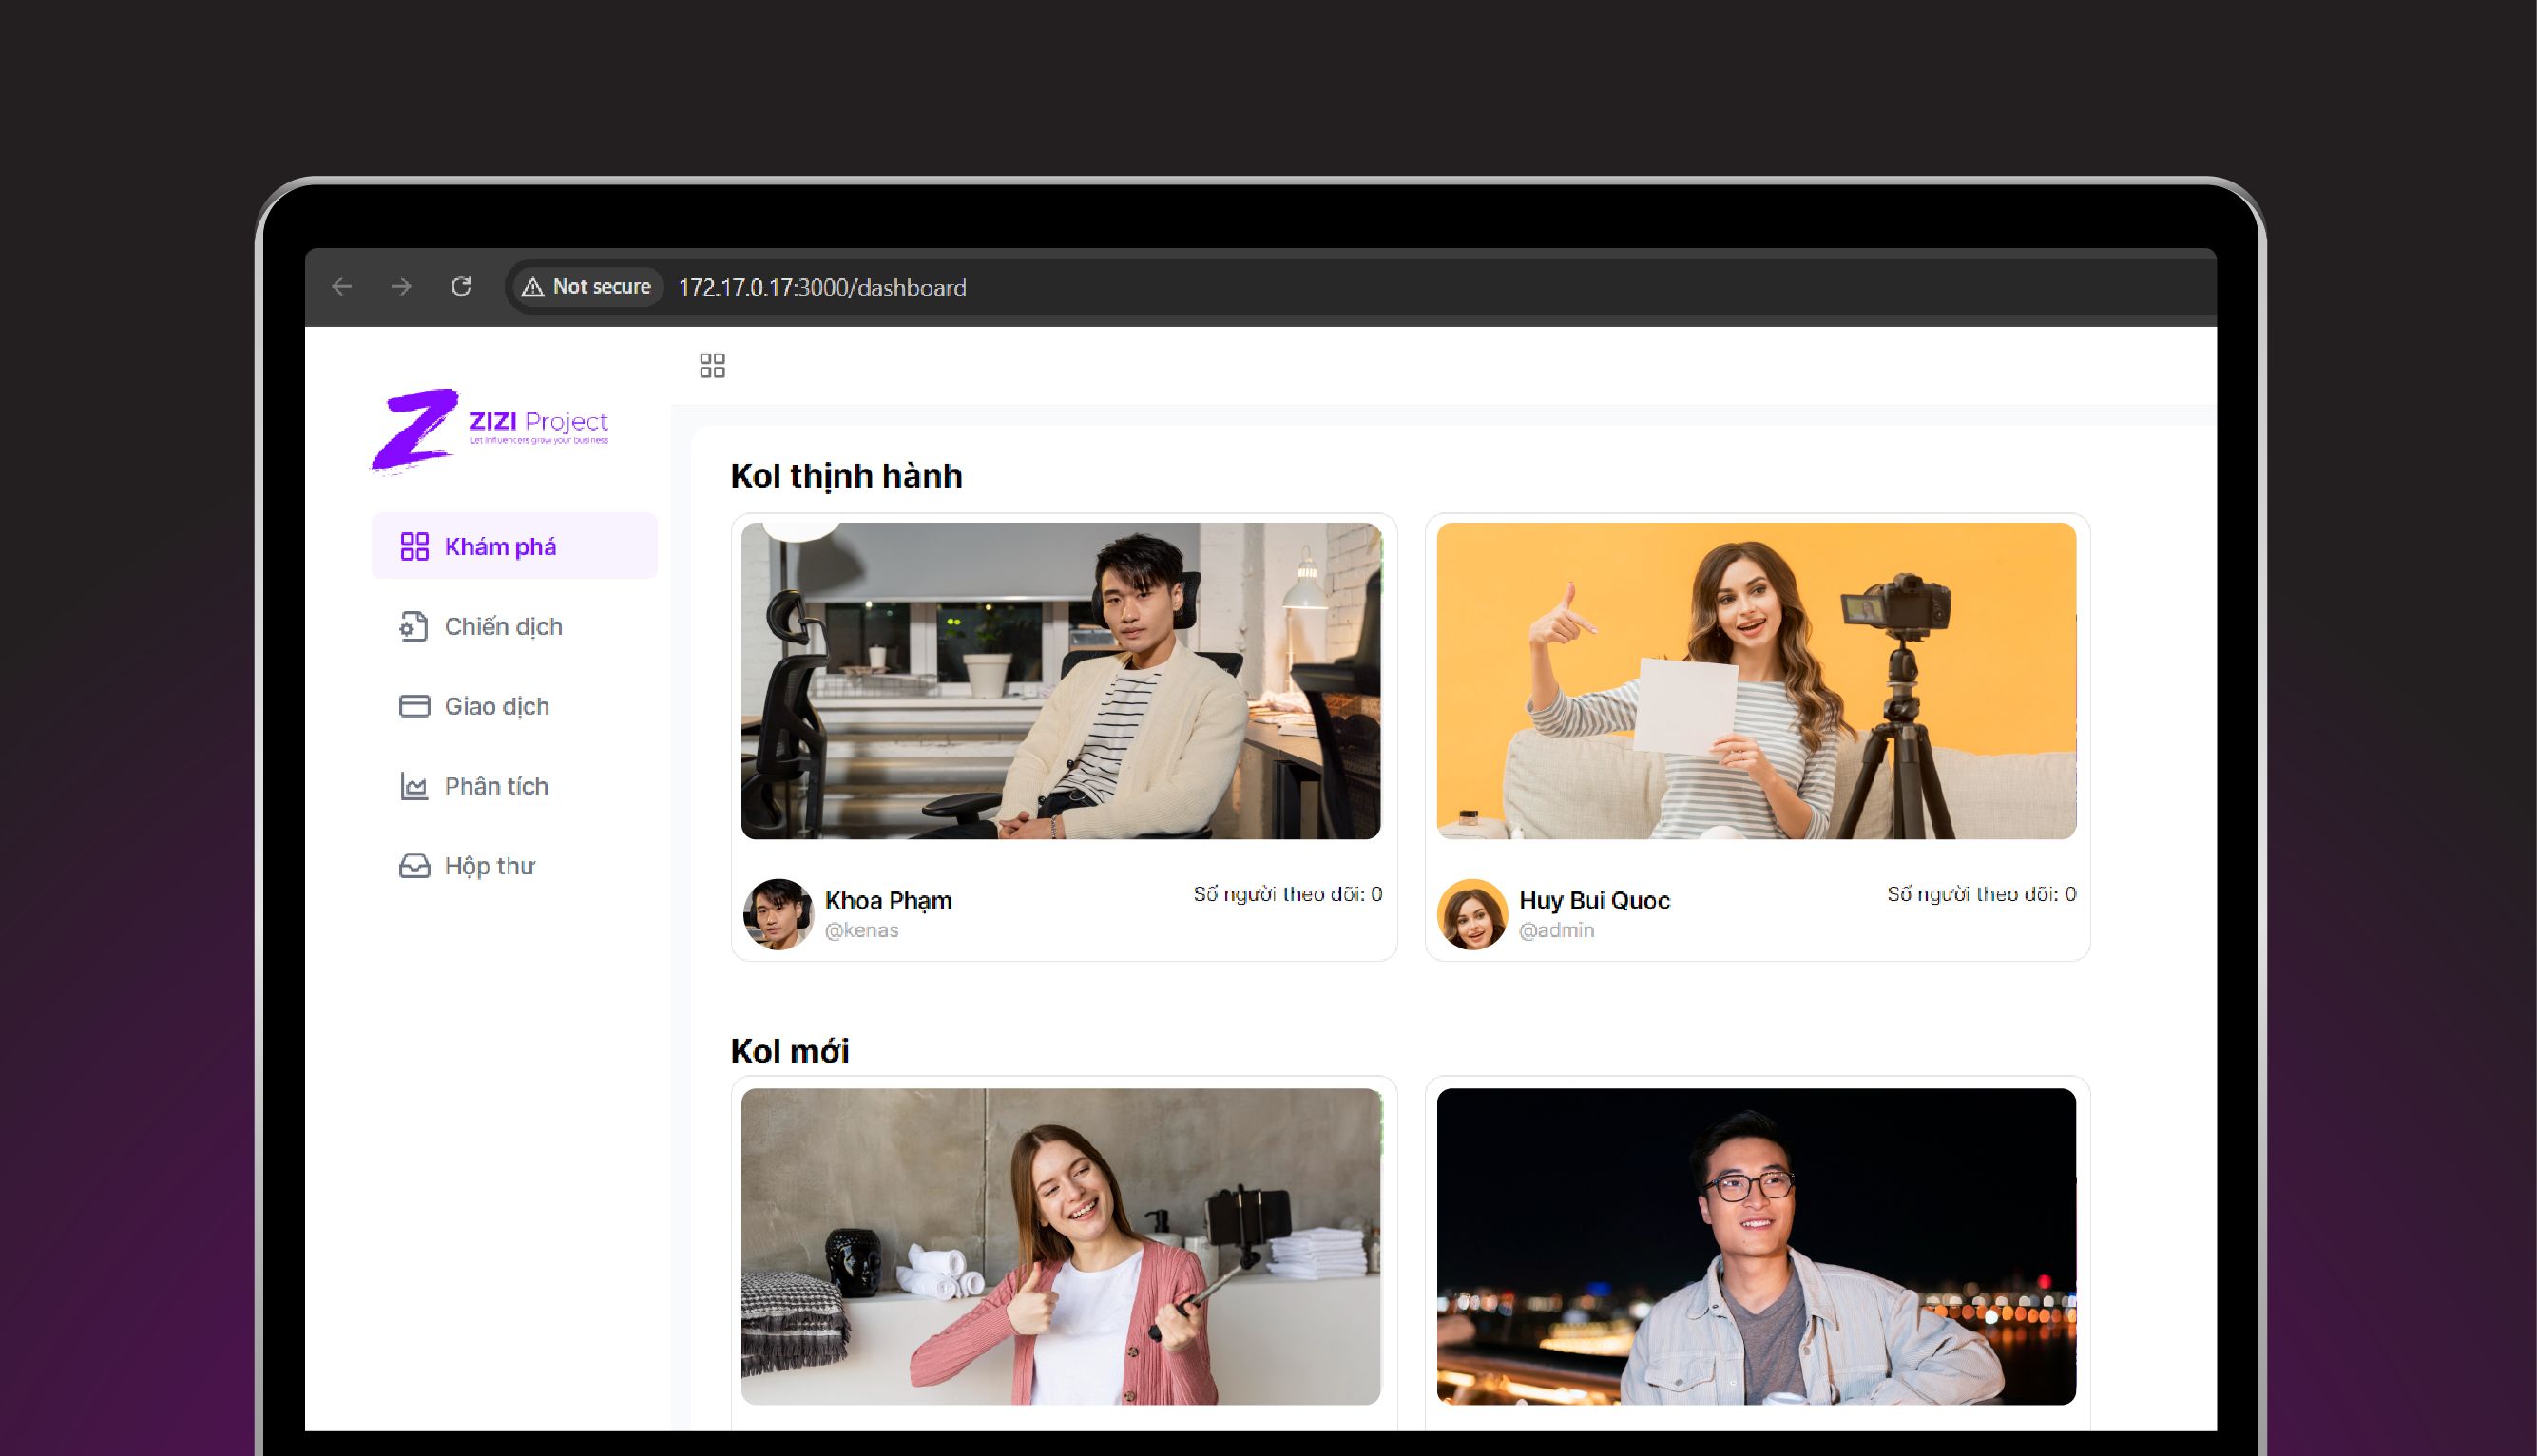Open the Kol mới selfie-stick woman photo

coord(1060,1246)
